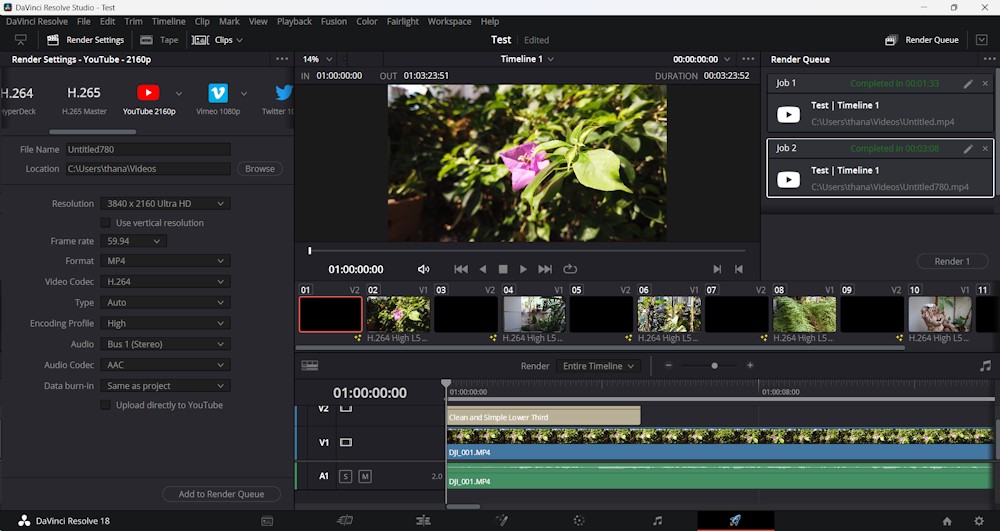Open the Cut page icon

click(345, 521)
